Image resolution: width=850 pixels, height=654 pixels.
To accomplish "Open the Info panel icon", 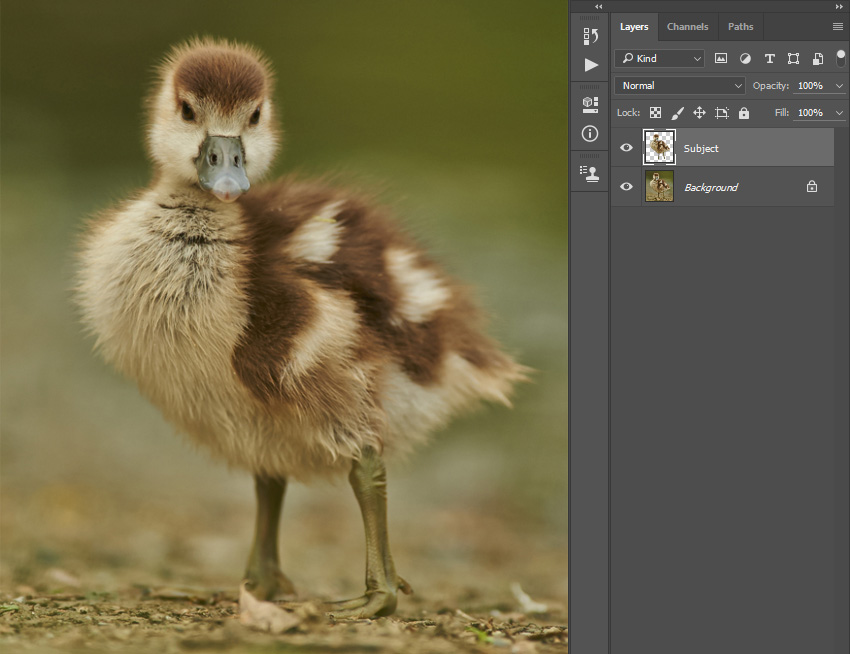I will (x=590, y=133).
